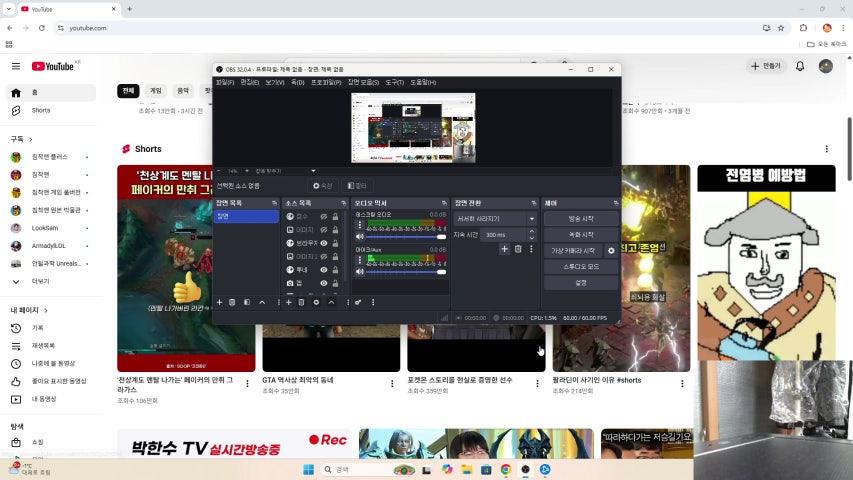Click the 방송 시작 button

pyautogui.click(x=580, y=218)
